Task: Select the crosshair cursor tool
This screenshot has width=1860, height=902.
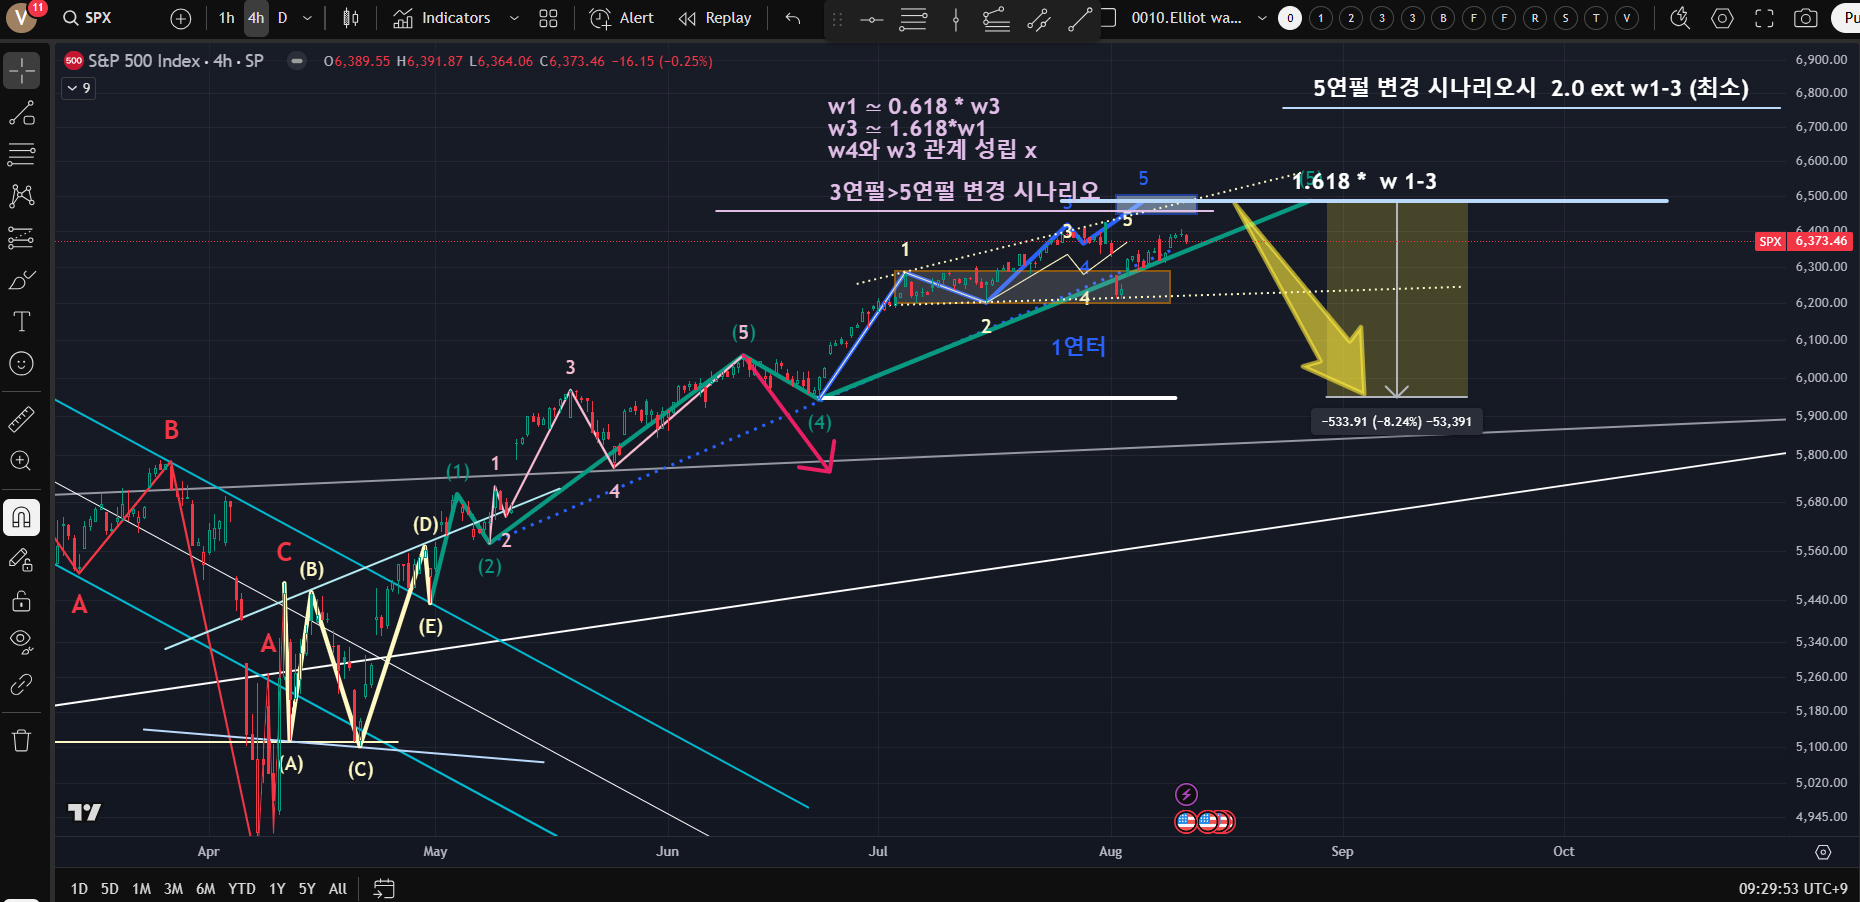Action: [21, 71]
